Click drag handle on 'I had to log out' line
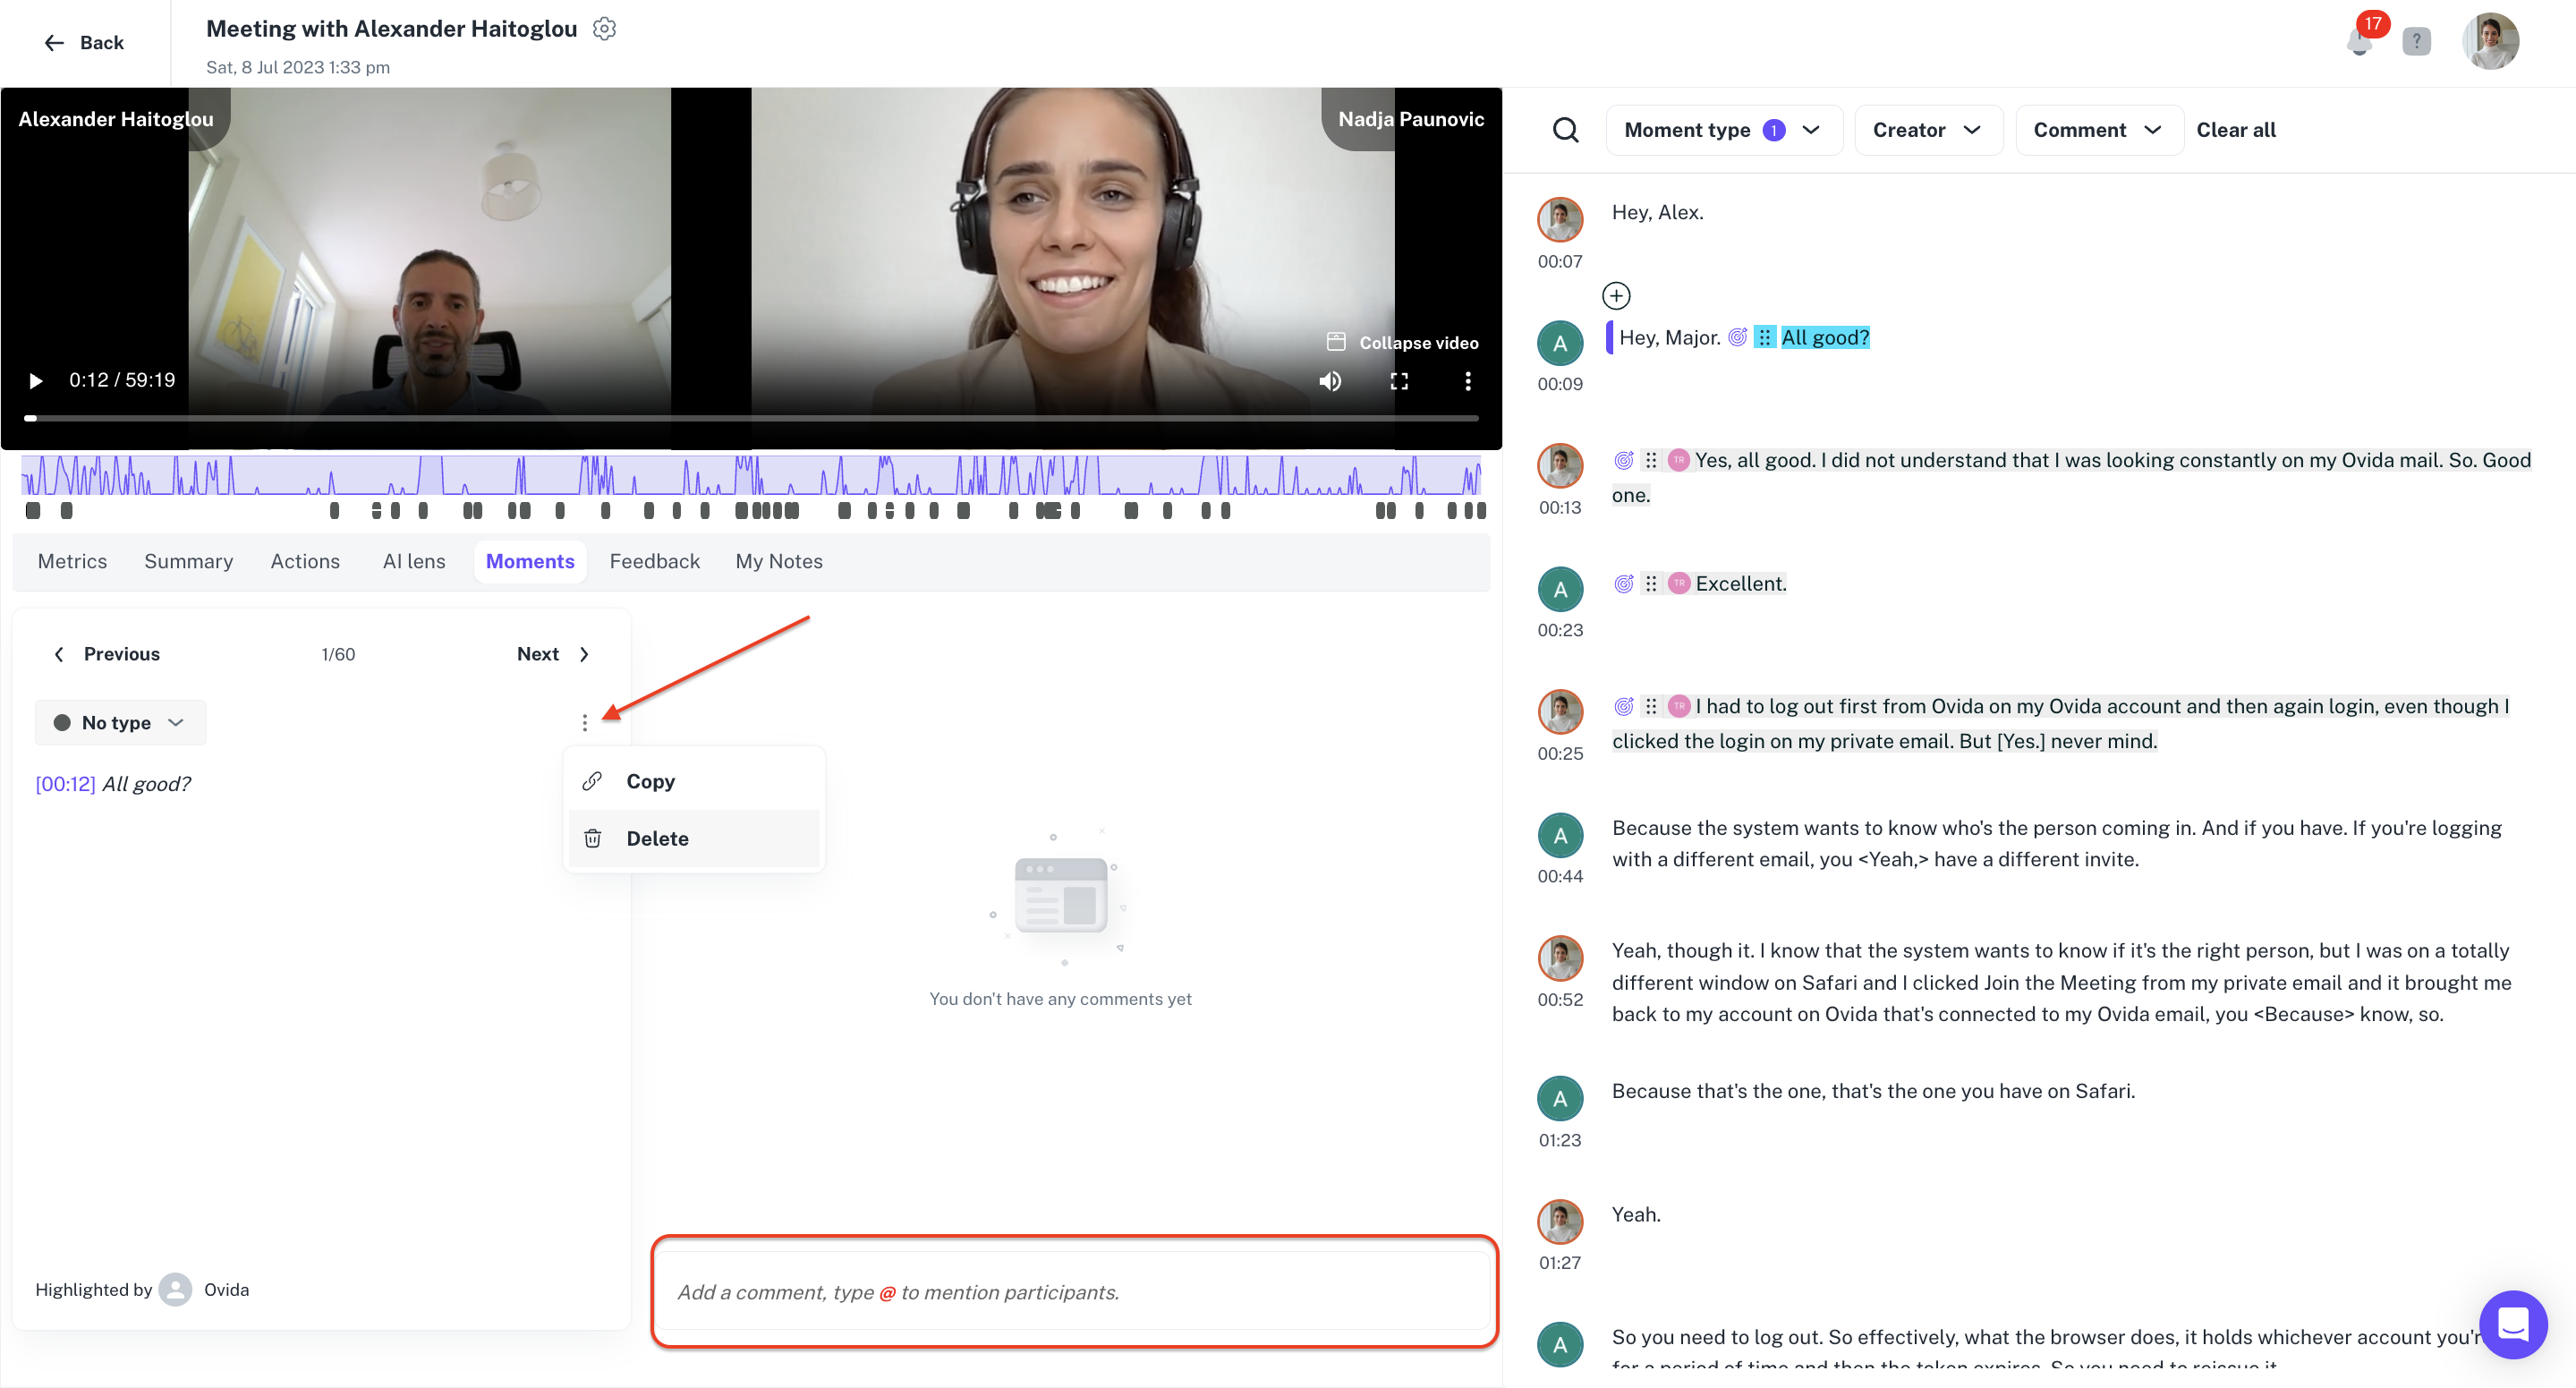This screenshot has width=2576, height=1388. point(1651,706)
